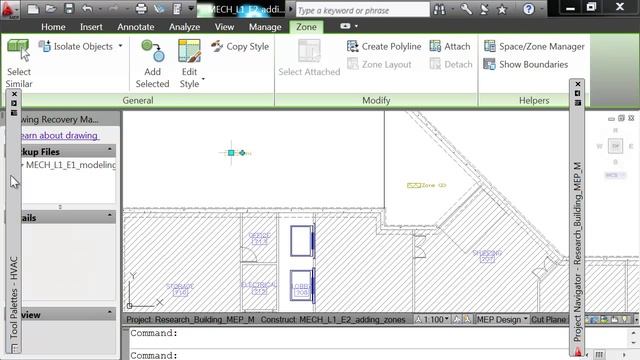
Task: Toggle auto-hide on Tool Palettes HVAC
Action: click(x=14, y=104)
